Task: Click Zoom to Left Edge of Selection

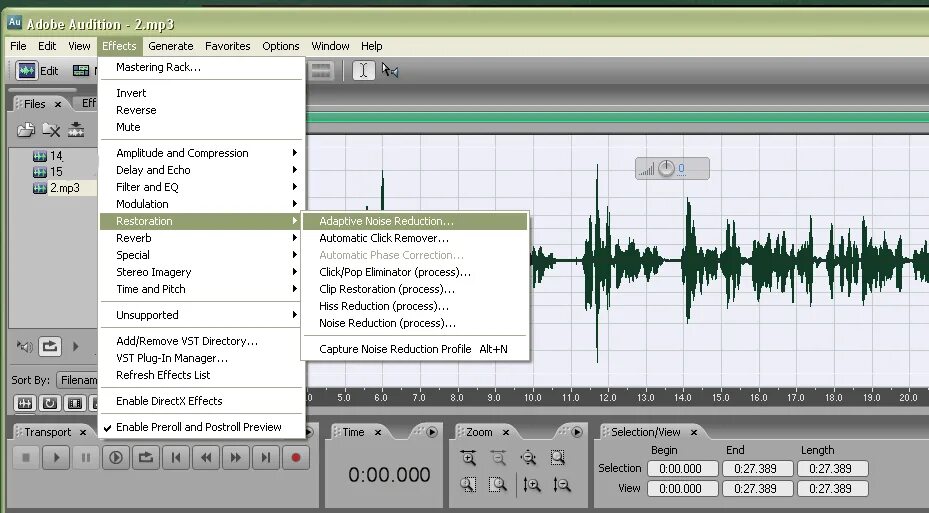Action: 468,485
